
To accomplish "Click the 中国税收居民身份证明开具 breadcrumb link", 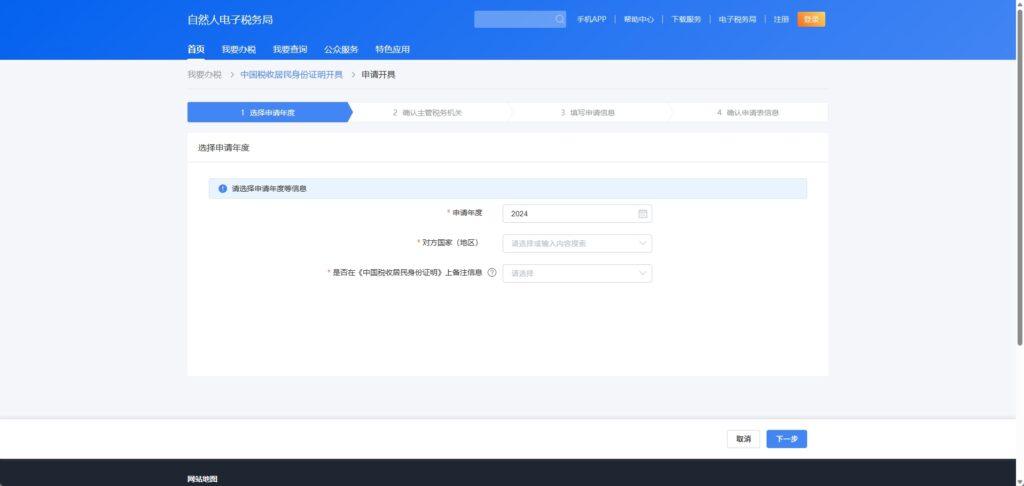I will coord(291,75).
